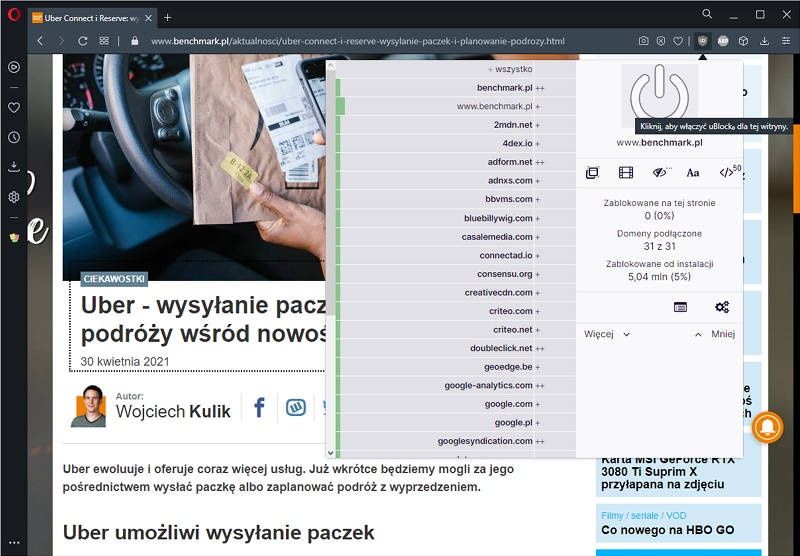The image size is (800, 556).
Task: Close the Uber Connect tab
Action: tap(148, 18)
